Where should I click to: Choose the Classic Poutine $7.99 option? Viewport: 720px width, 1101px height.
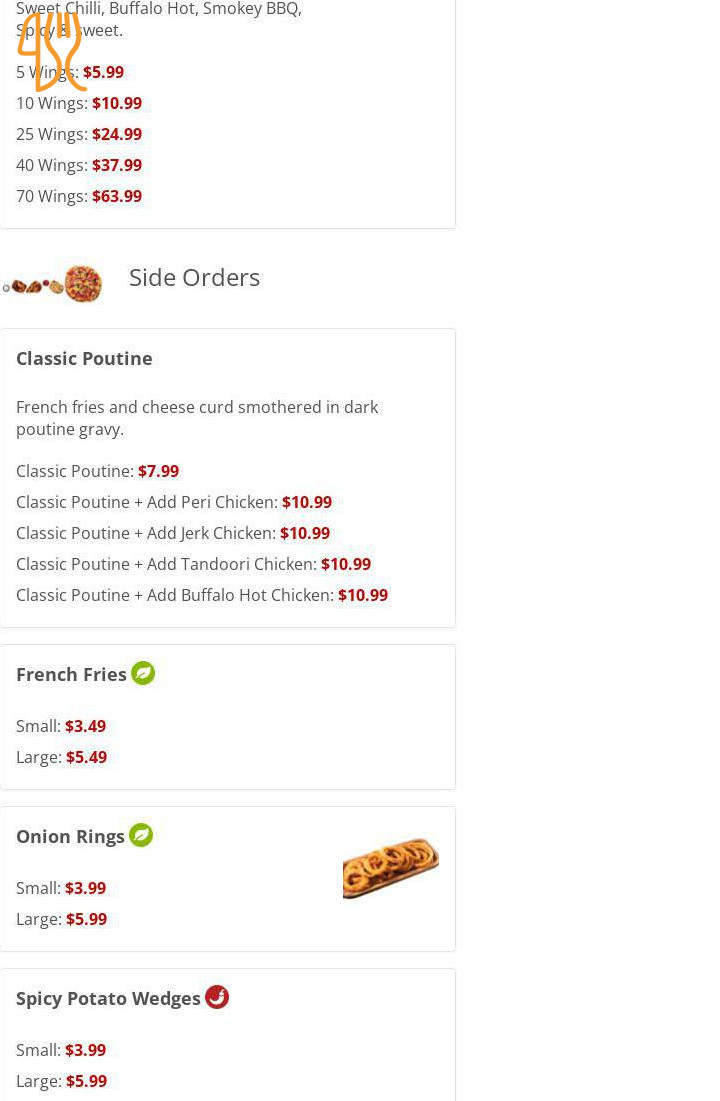point(97,471)
